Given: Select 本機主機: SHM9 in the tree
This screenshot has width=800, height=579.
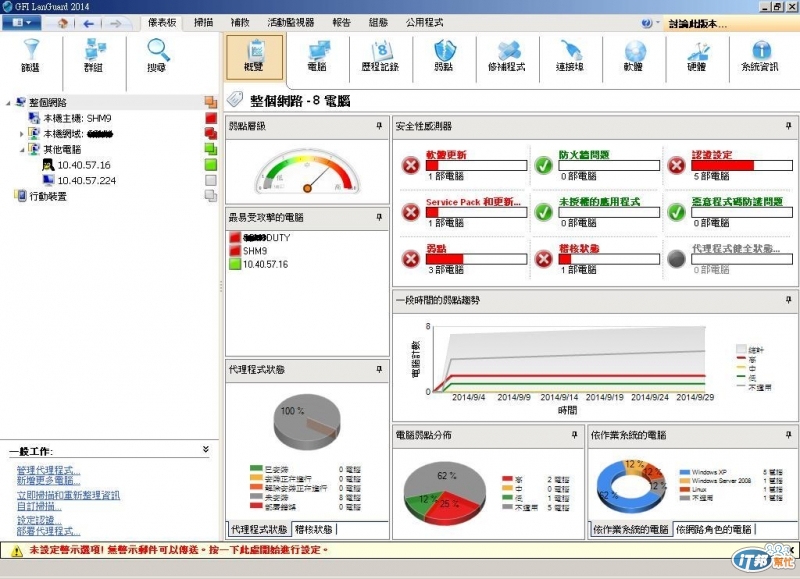Looking at the screenshot, I should pos(77,118).
